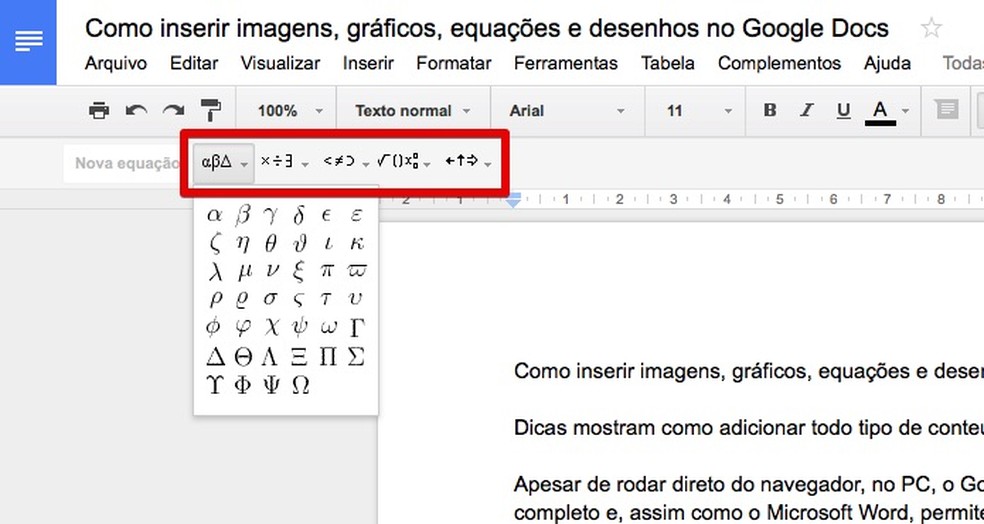Open the Tabela menu
The image size is (984, 524).
pos(668,63)
